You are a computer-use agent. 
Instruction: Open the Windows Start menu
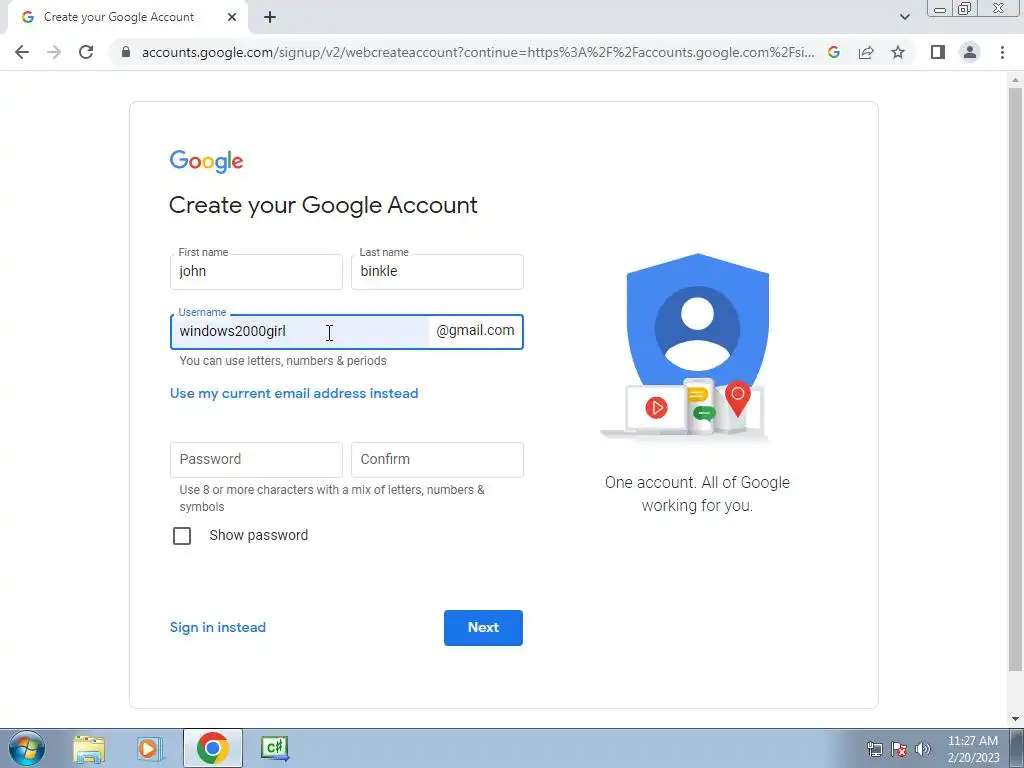[27, 748]
